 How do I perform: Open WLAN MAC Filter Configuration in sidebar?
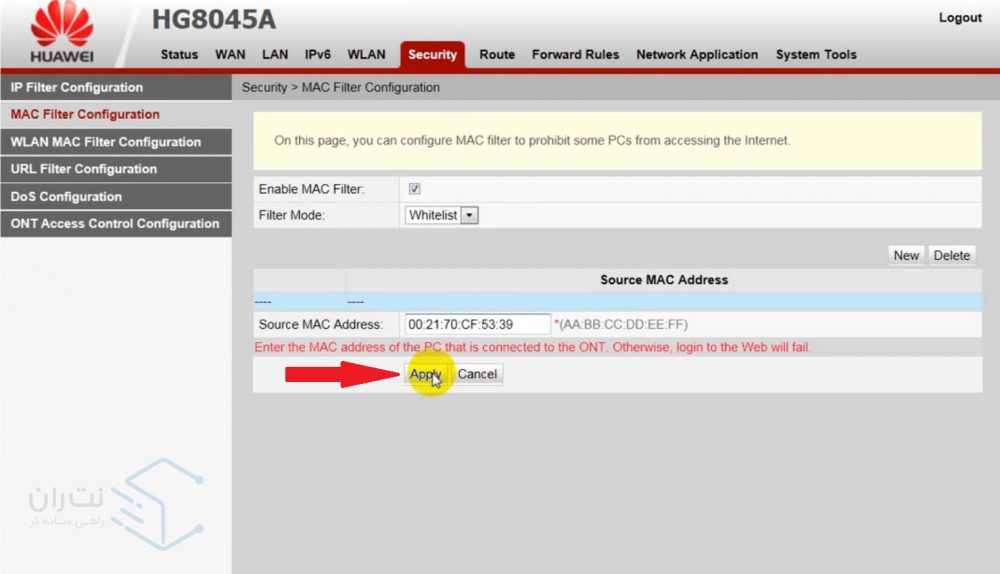click(x=106, y=142)
